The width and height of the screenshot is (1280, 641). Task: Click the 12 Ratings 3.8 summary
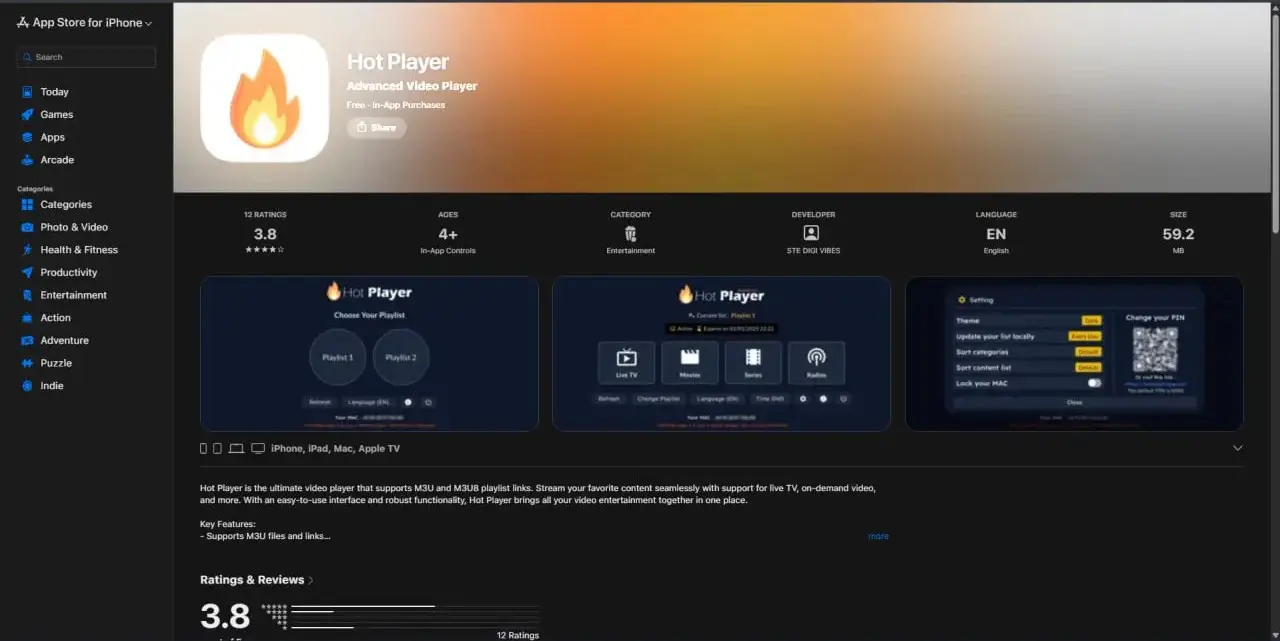(265, 233)
